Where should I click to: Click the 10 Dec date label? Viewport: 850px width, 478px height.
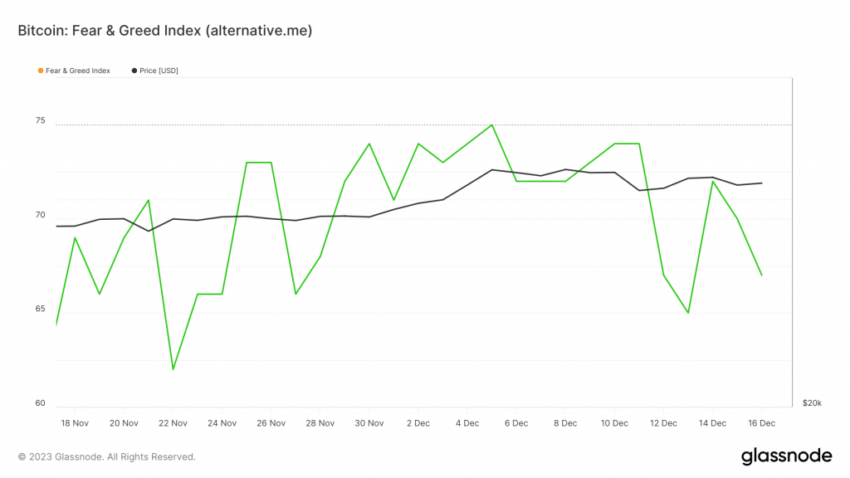[614, 423]
